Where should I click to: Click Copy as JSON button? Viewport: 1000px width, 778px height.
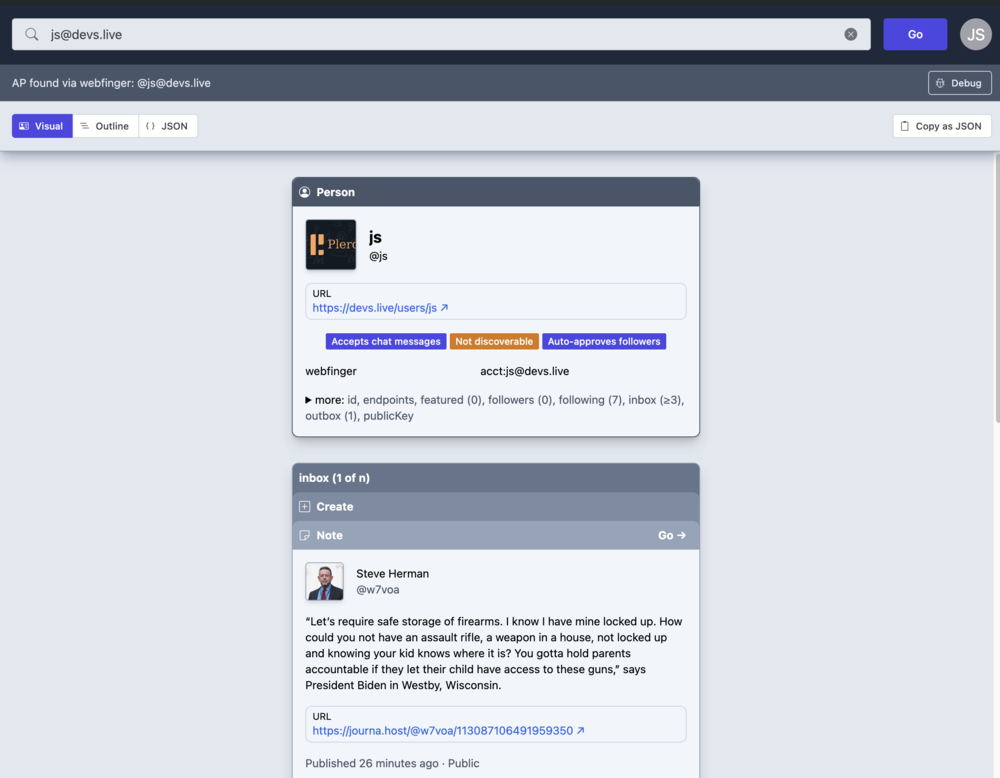pyautogui.click(x=941, y=126)
